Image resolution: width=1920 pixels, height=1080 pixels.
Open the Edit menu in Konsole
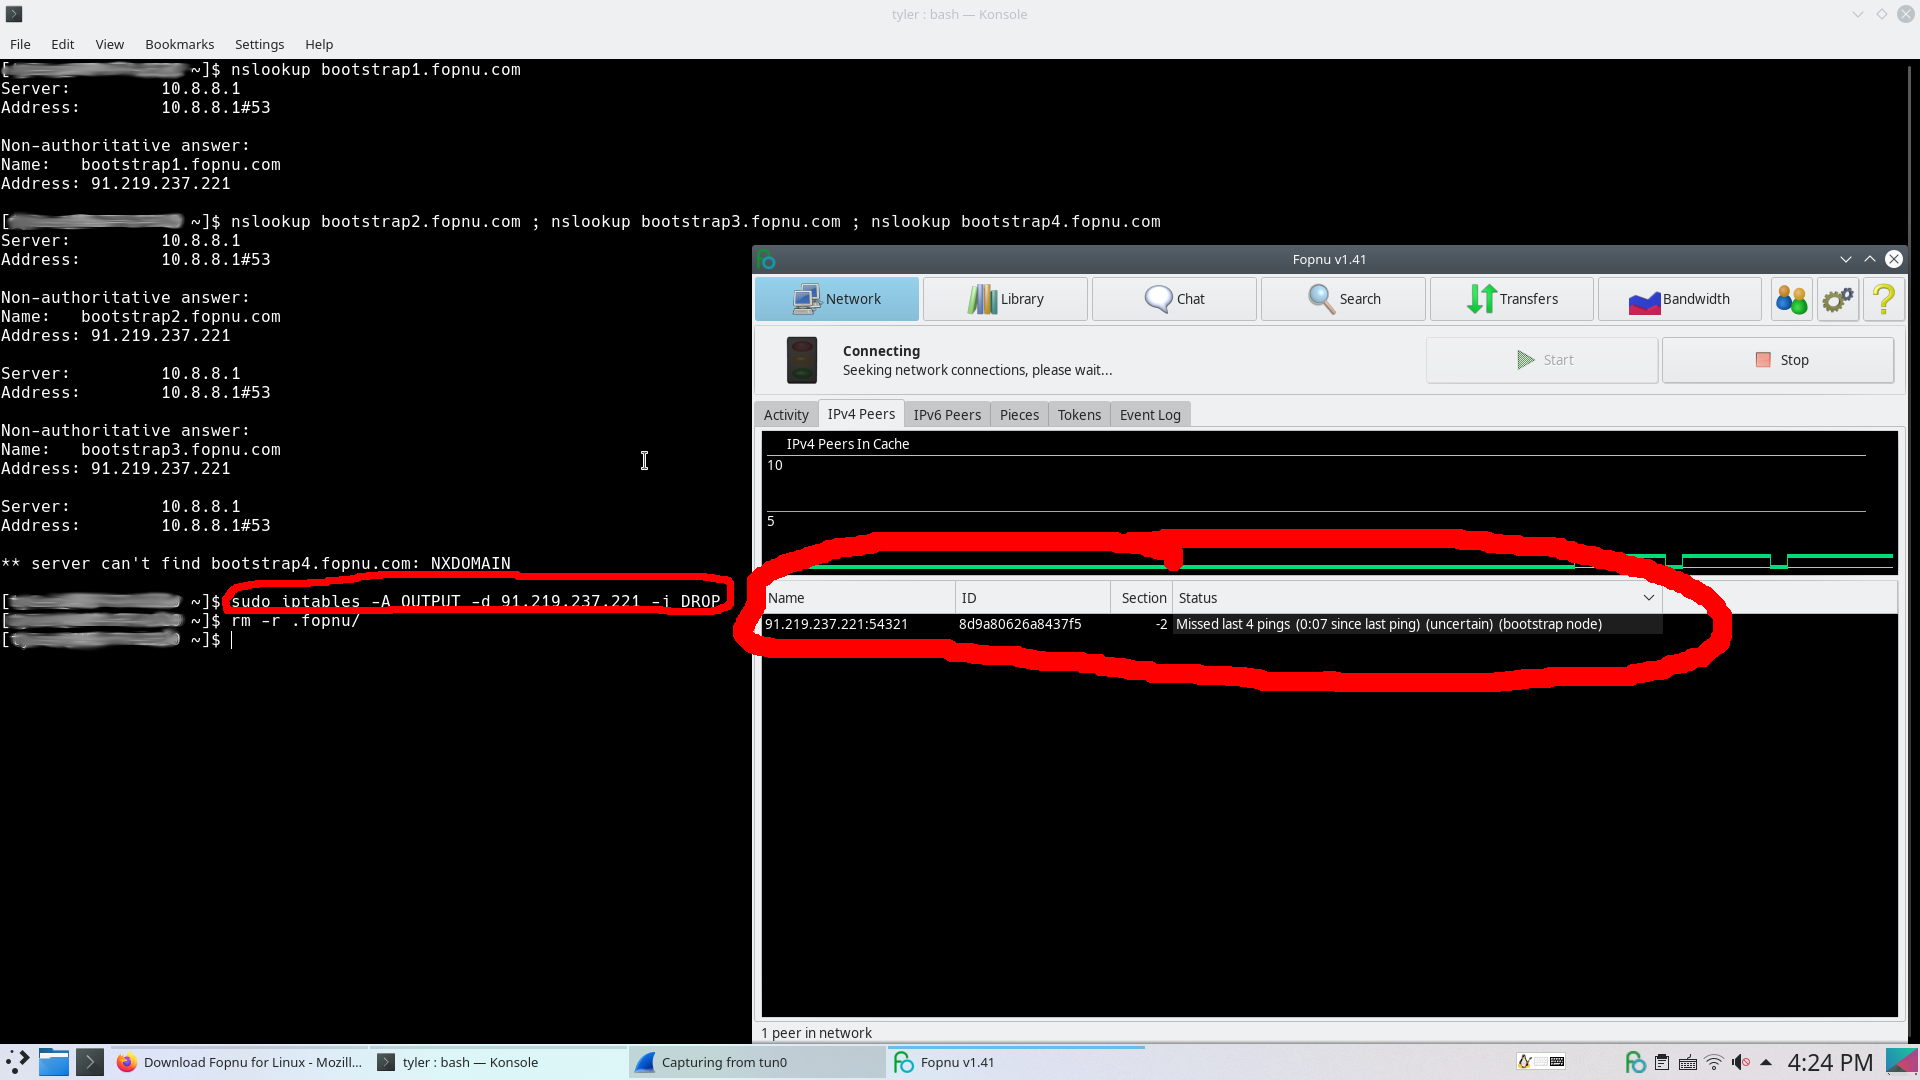tap(63, 44)
